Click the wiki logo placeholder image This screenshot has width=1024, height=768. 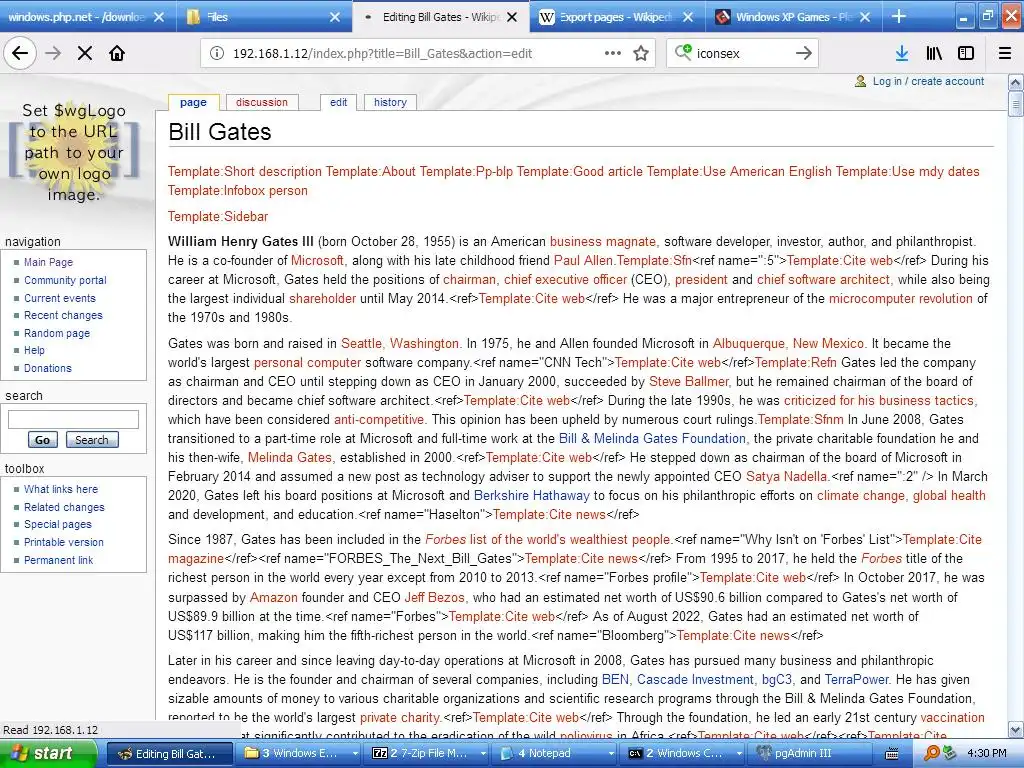coord(74,152)
